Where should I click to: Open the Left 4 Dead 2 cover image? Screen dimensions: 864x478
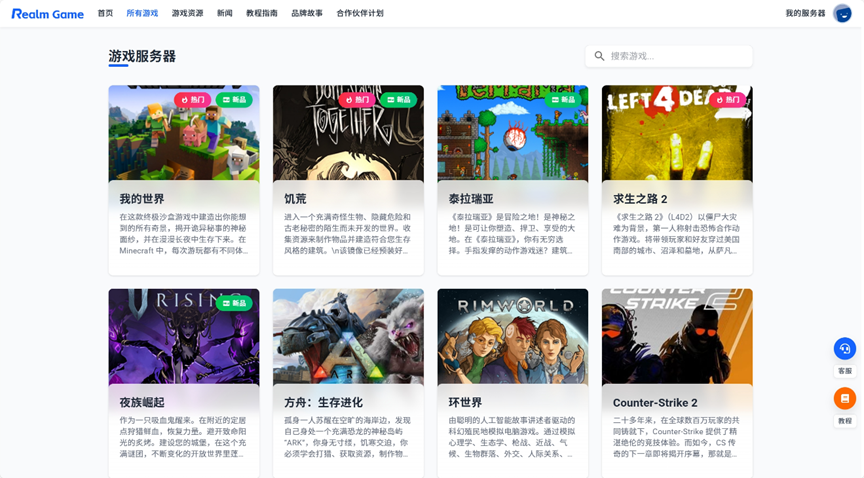click(677, 133)
